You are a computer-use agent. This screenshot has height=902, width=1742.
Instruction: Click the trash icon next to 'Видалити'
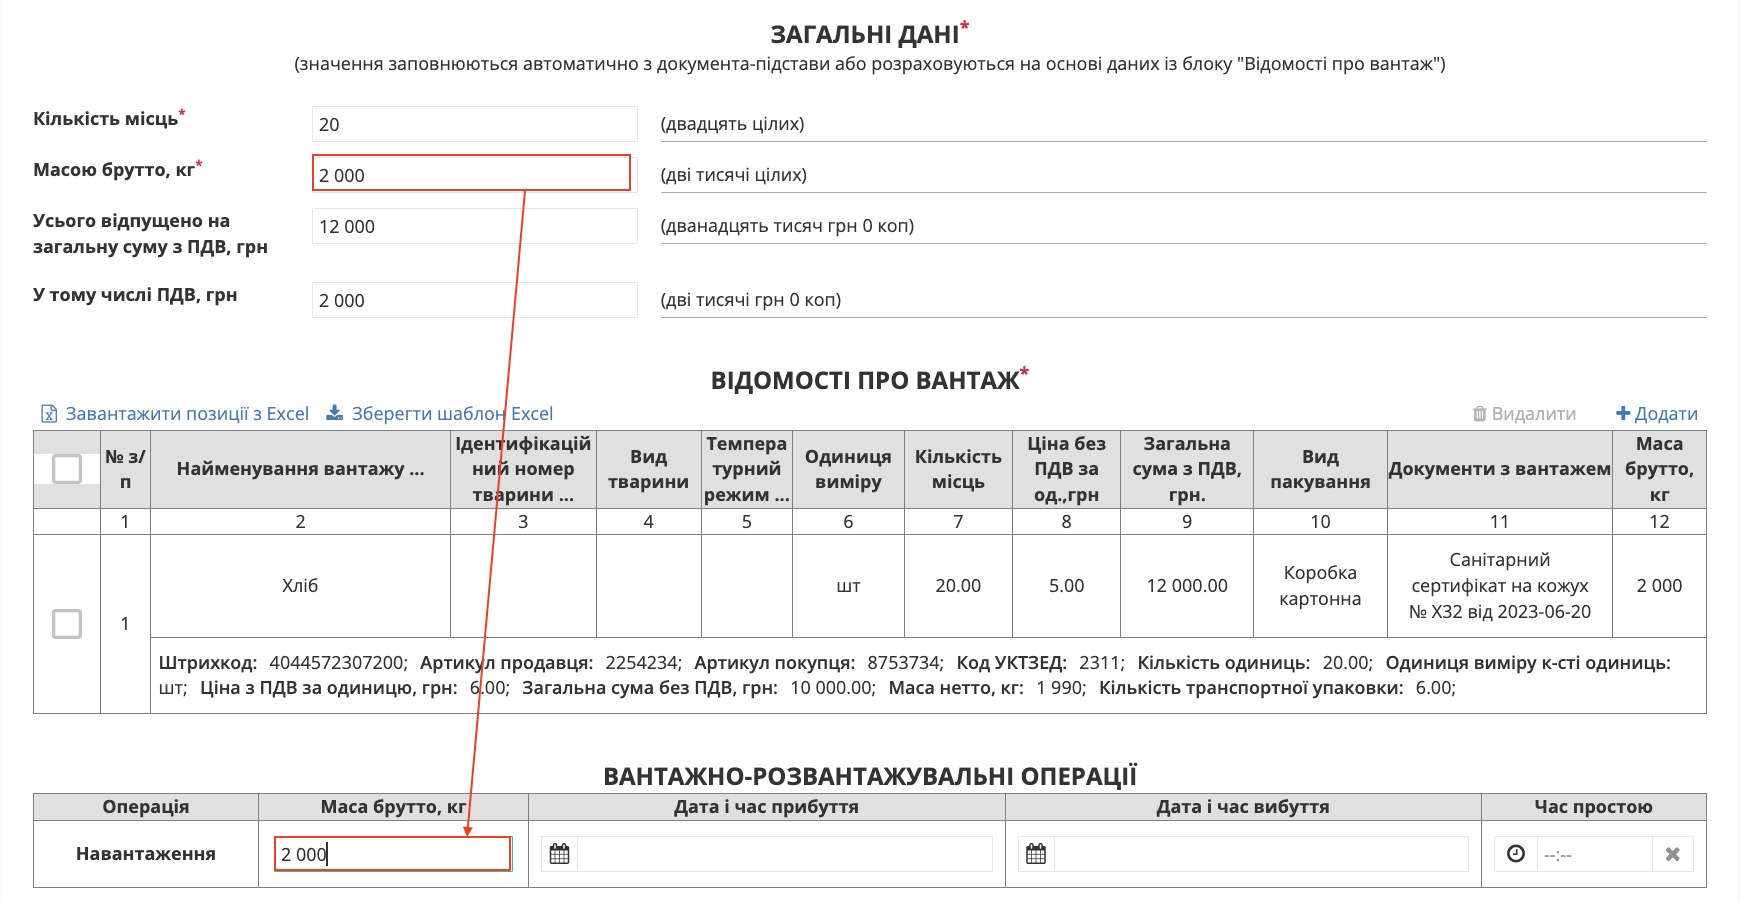(x=1479, y=414)
